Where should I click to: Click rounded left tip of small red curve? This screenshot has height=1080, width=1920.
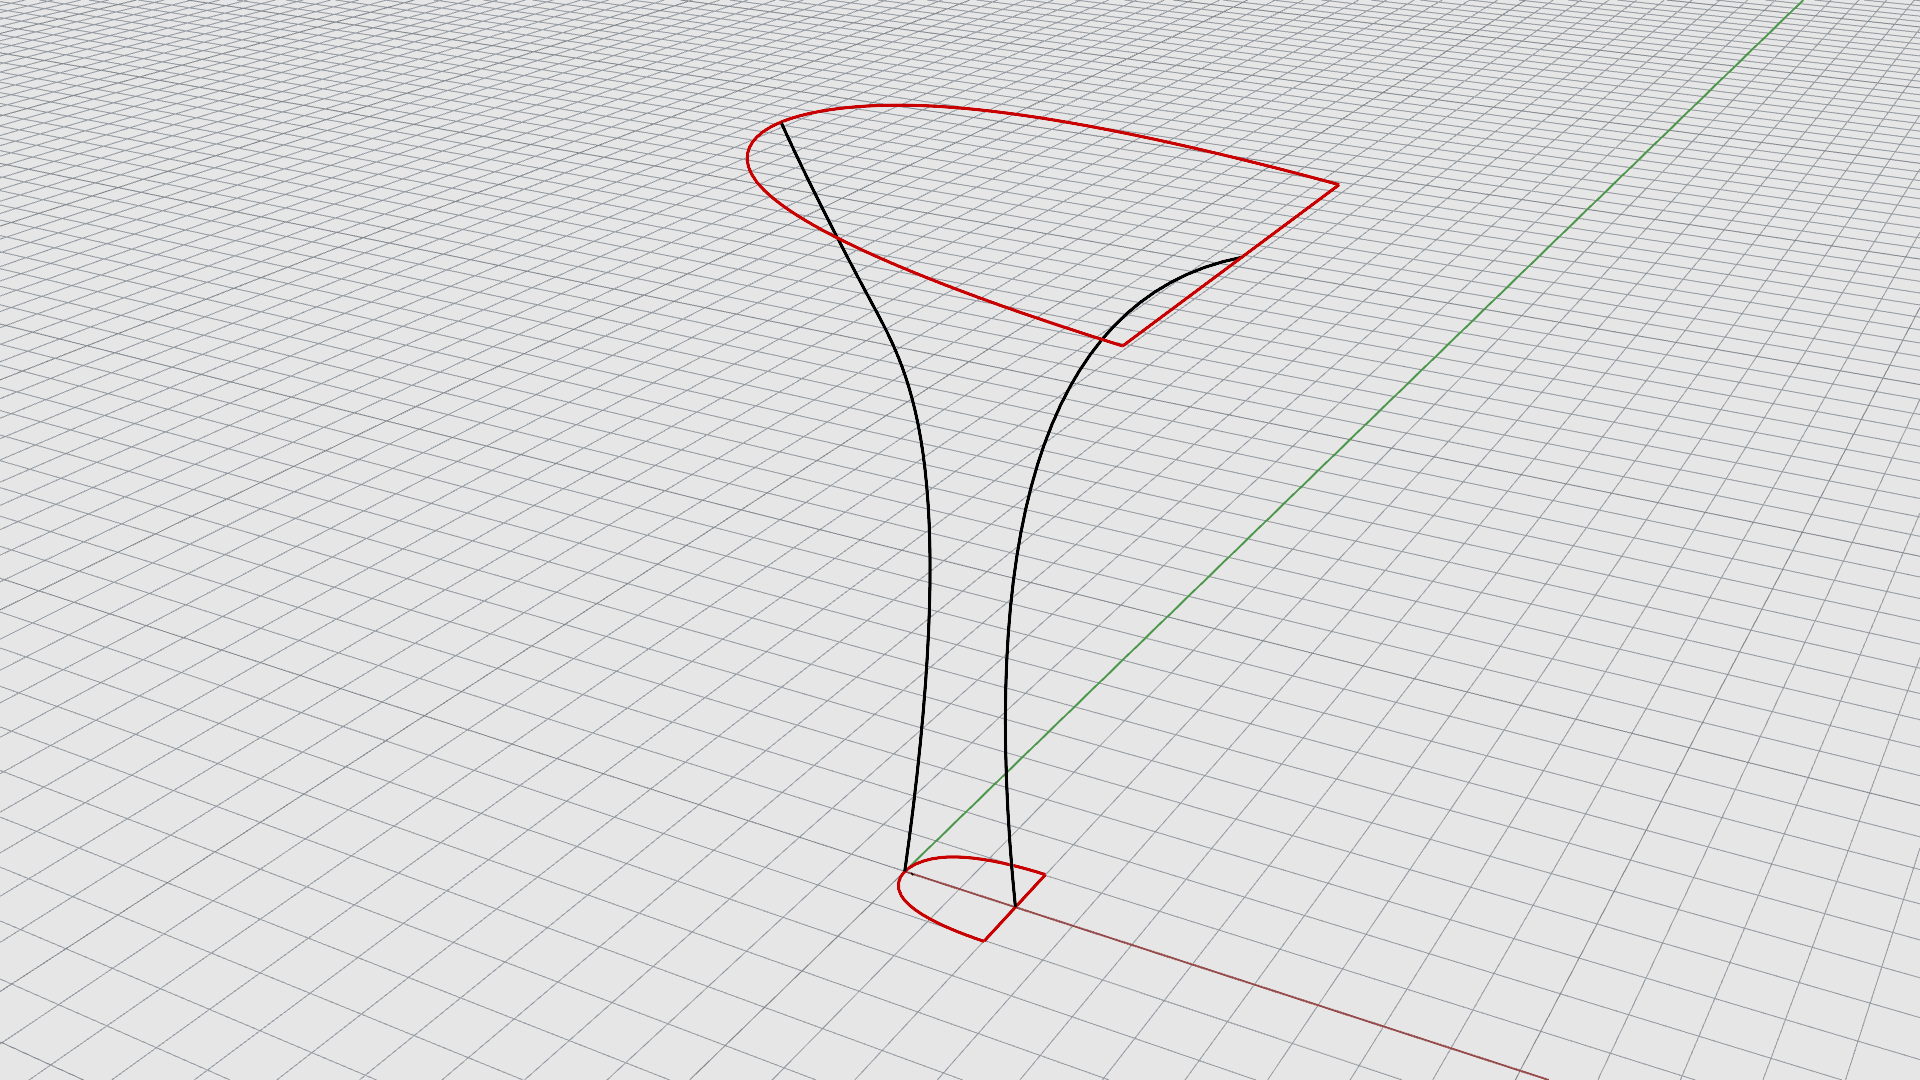pos(900,886)
